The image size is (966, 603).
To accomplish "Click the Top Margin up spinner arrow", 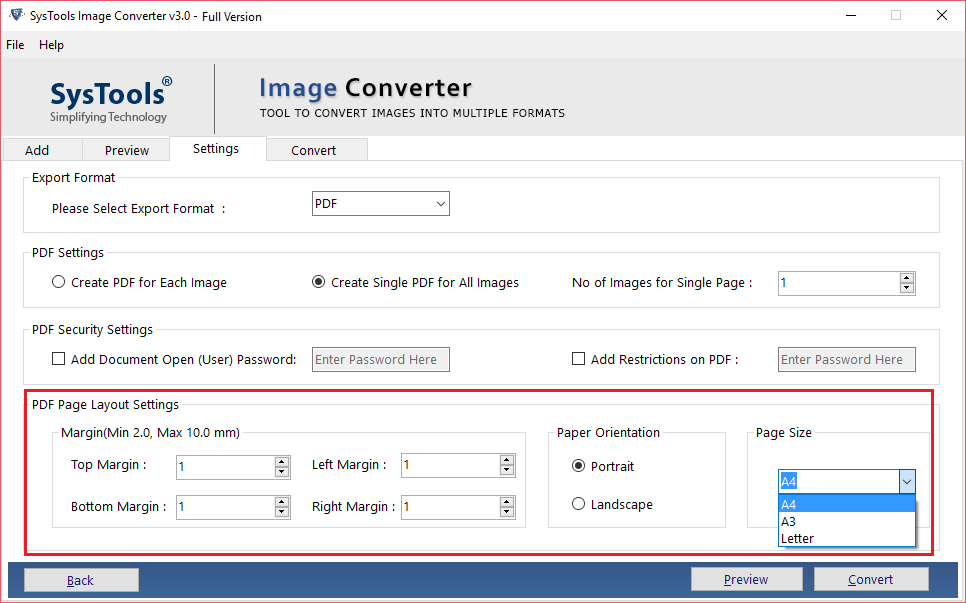I will point(283,461).
